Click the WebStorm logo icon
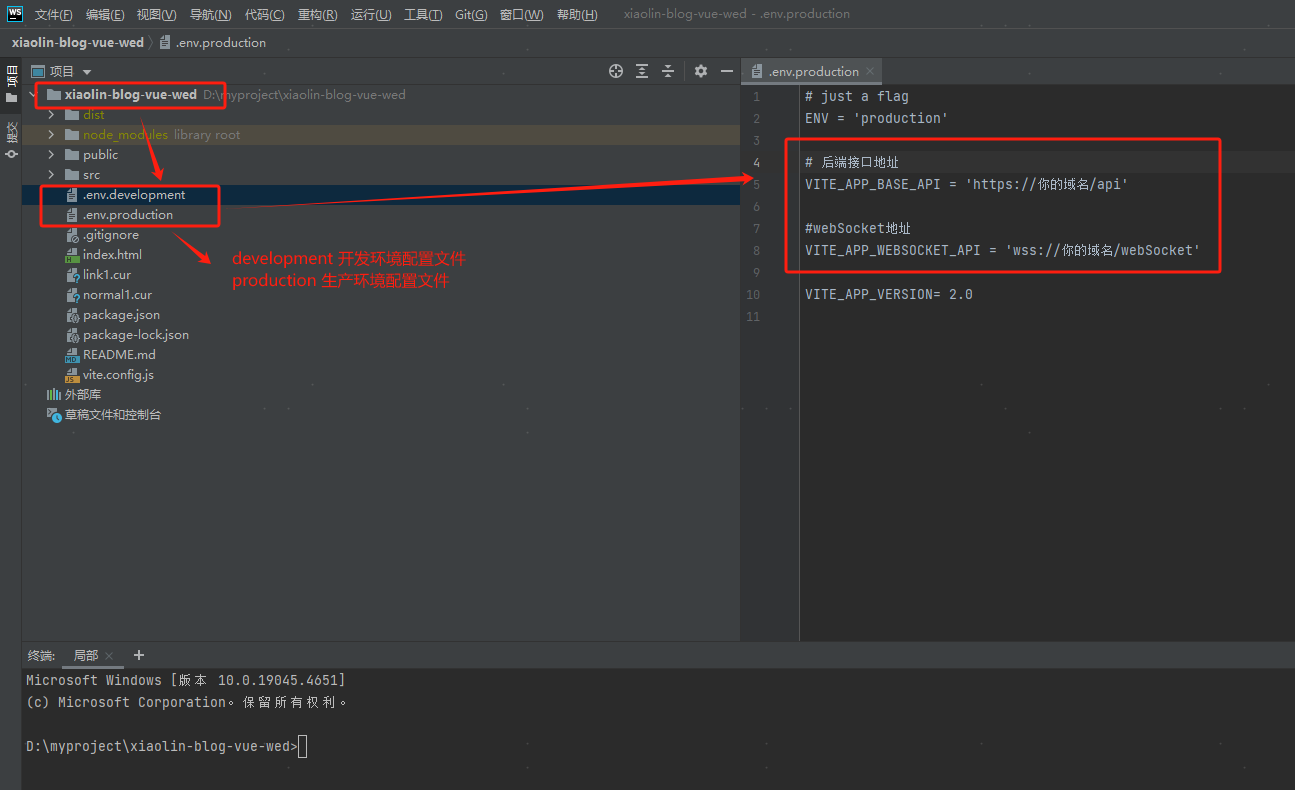The image size is (1295, 790). (14, 14)
